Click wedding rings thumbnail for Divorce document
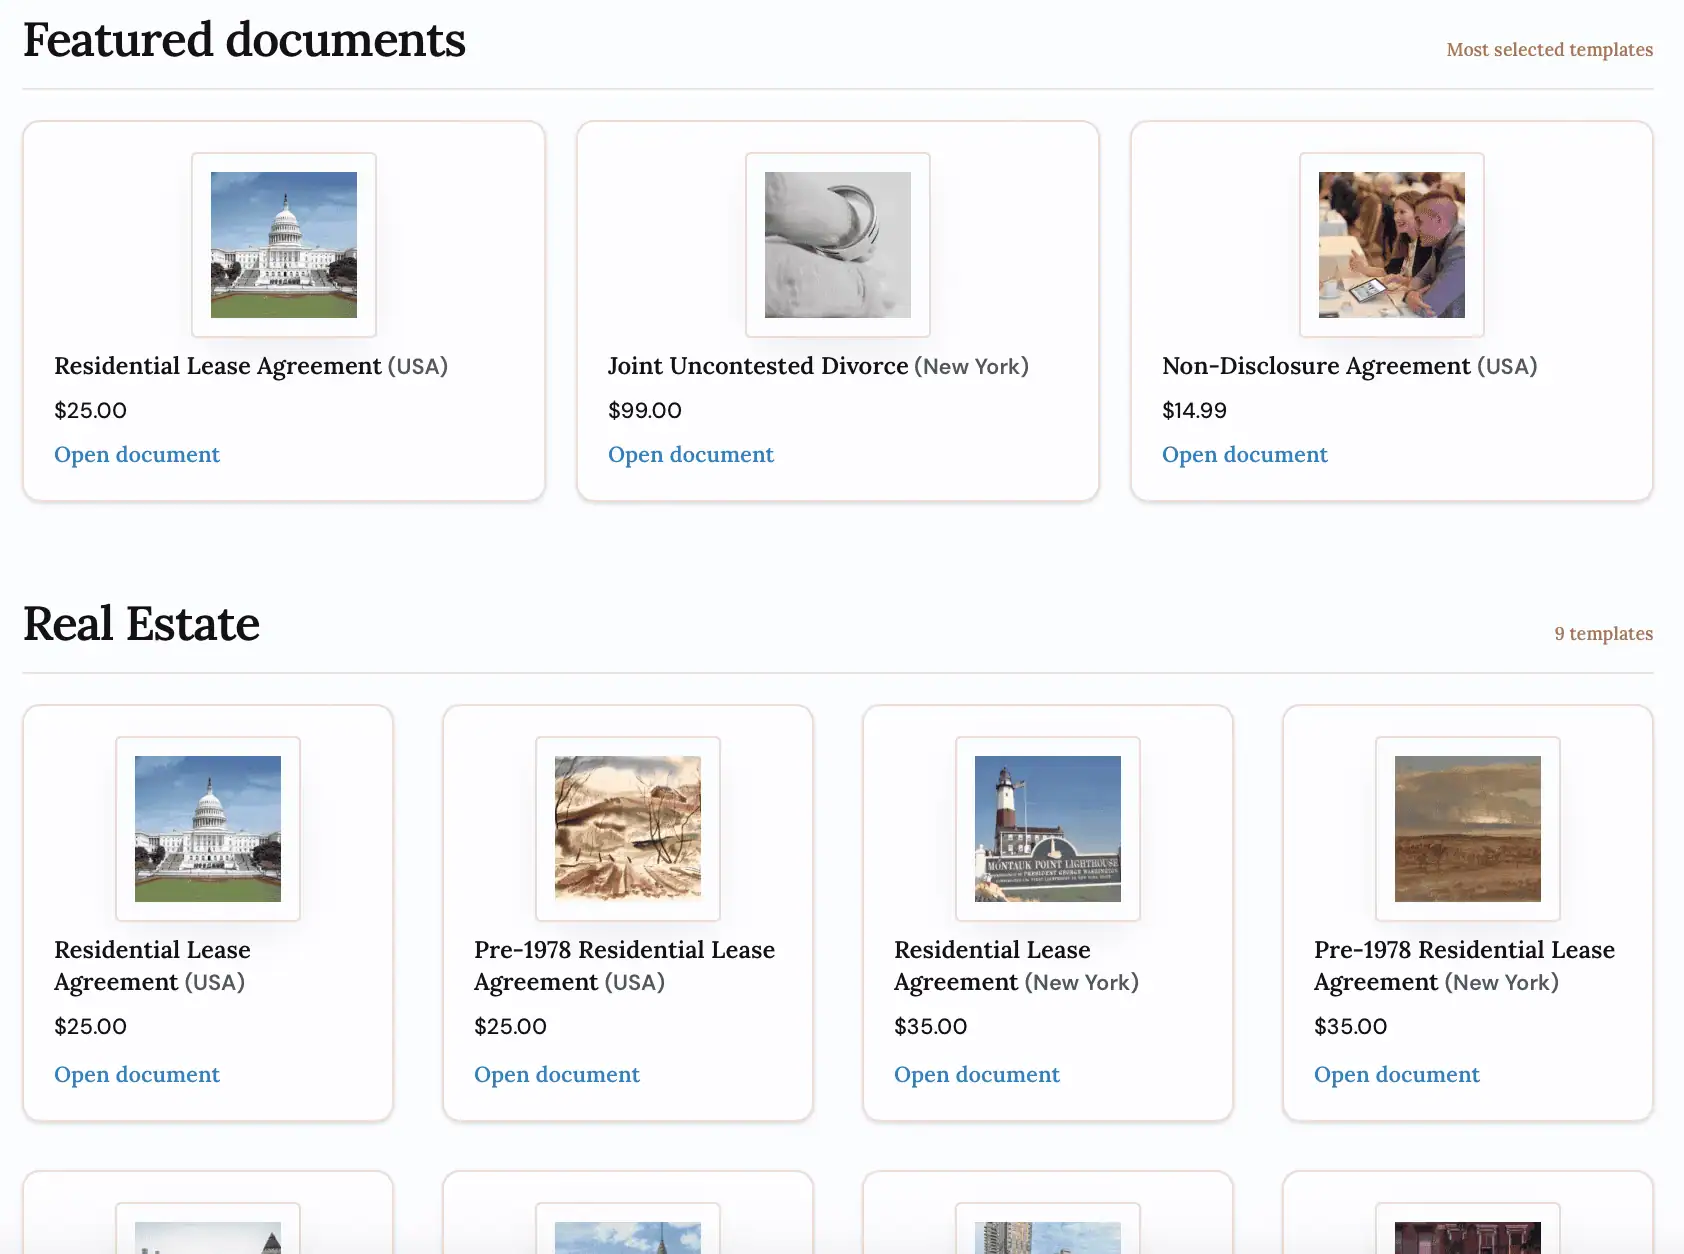 [x=838, y=245]
